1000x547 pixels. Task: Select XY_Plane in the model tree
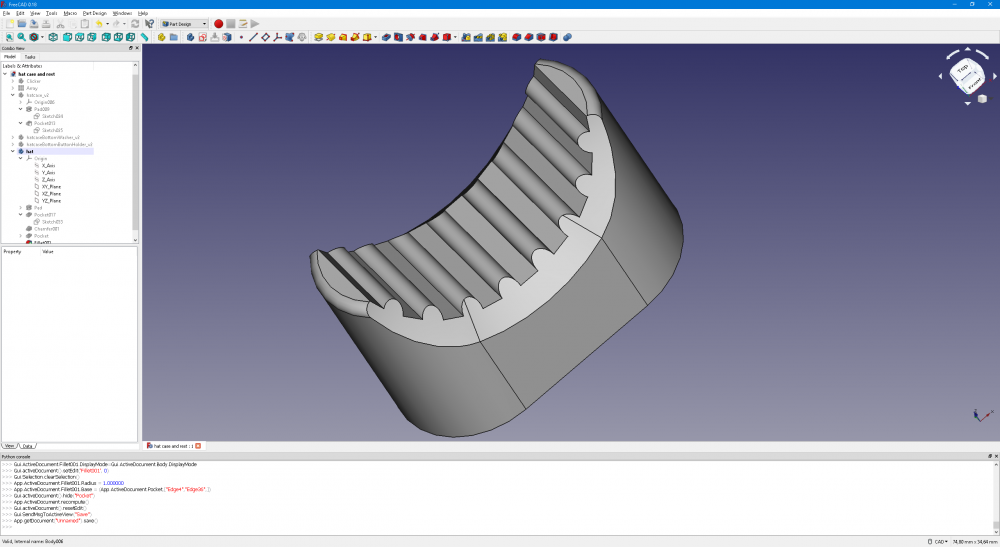(x=52, y=186)
